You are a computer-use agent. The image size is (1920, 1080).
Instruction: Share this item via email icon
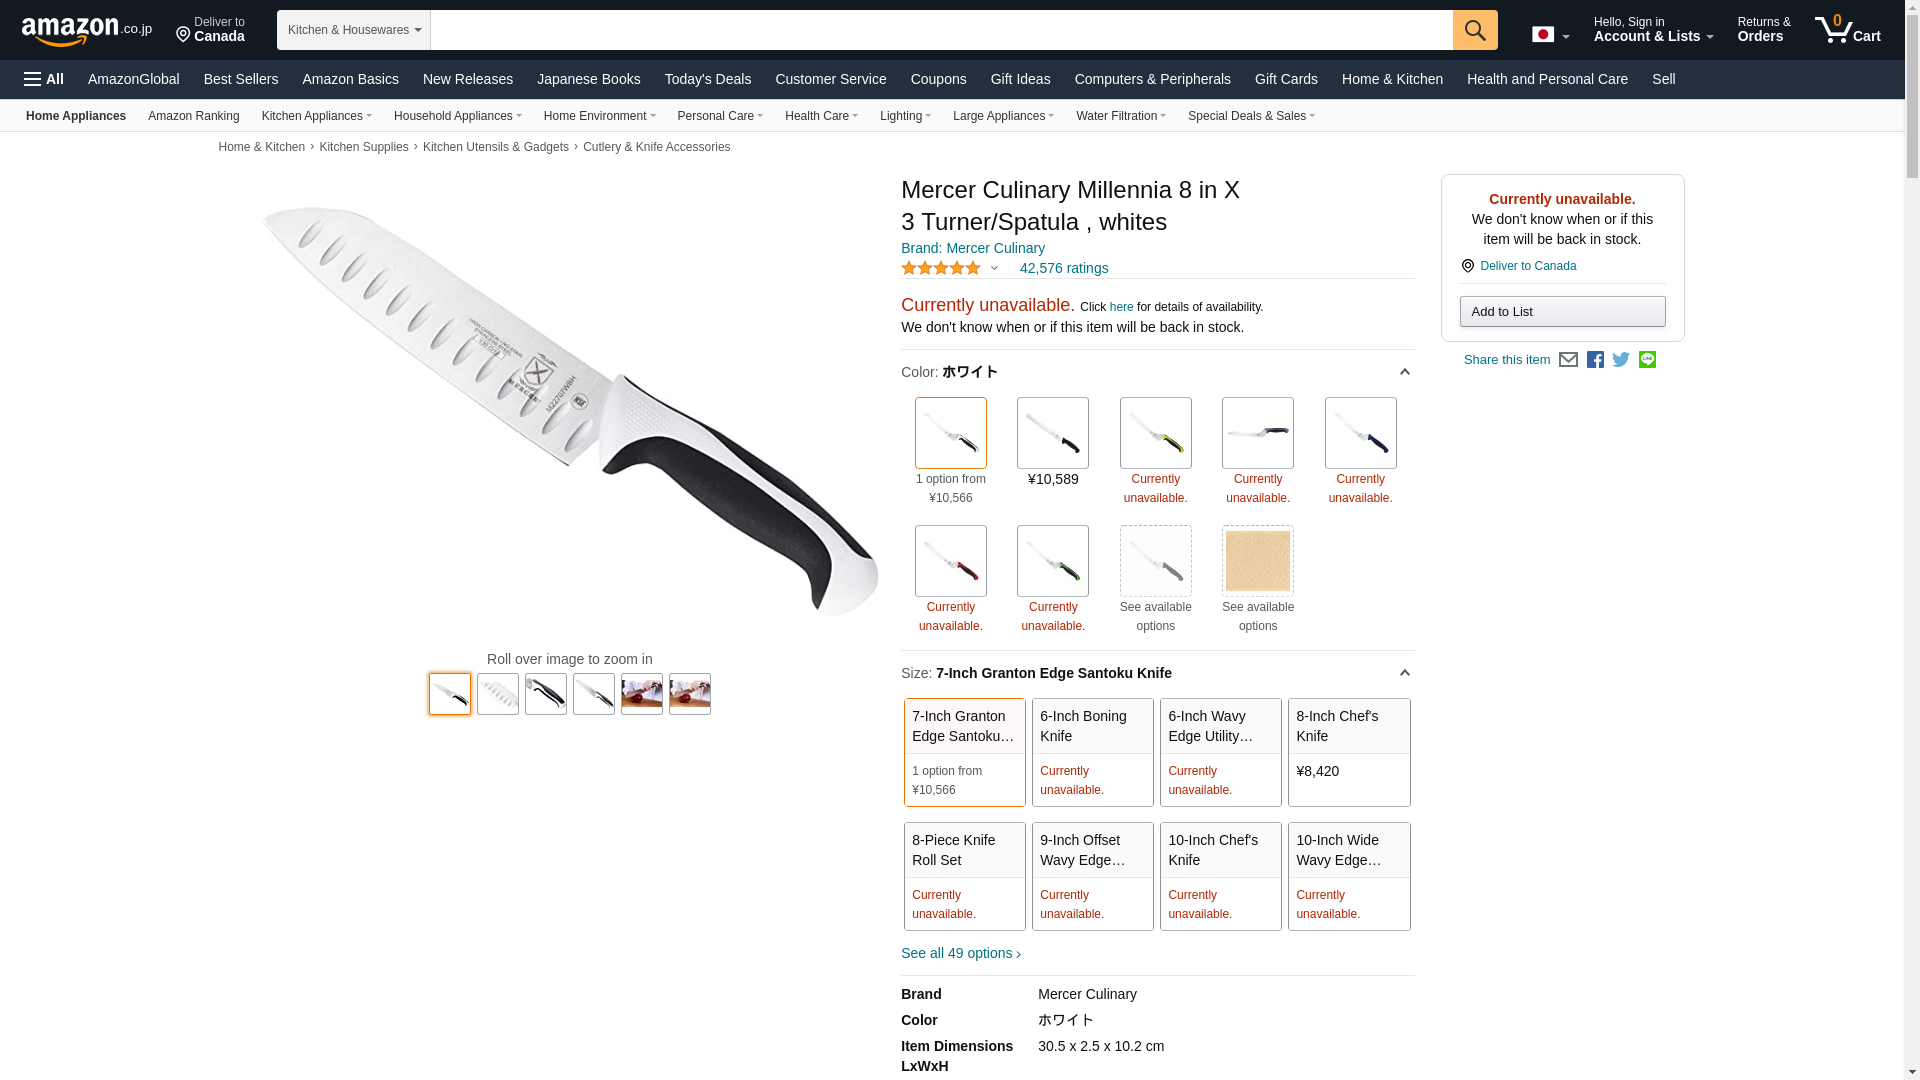[x=1568, y=360]
